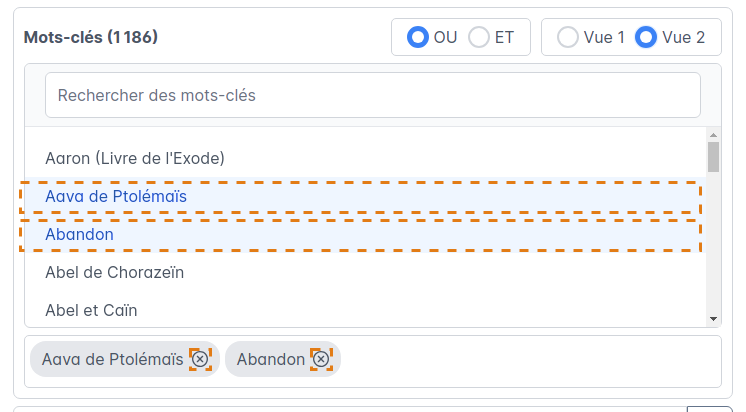Select keyword Aaron (Livre de l'Exode)
This screenshot has width=746, height=412.
[135, 158]
